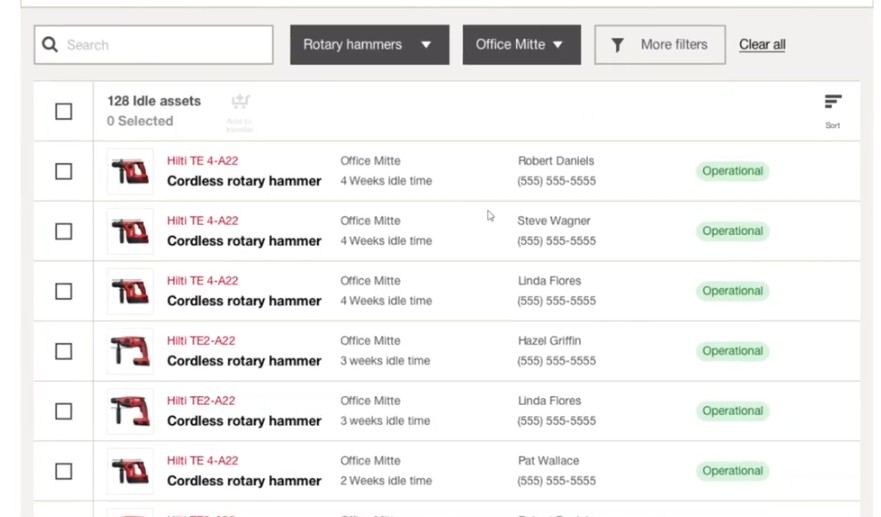
Task: Open Hilti TE2-A22 link in 3 weeks Linda Flores row
Action: (201, 401)
